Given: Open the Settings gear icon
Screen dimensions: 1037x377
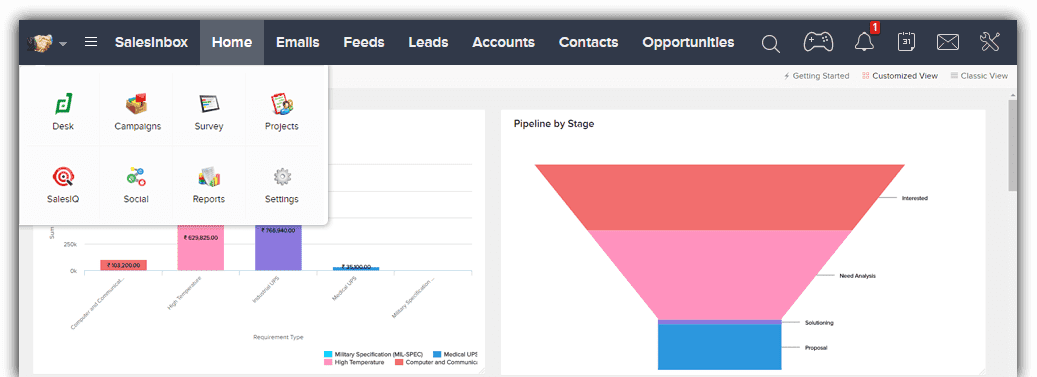Looking at the screenshot, I should 282,177.
